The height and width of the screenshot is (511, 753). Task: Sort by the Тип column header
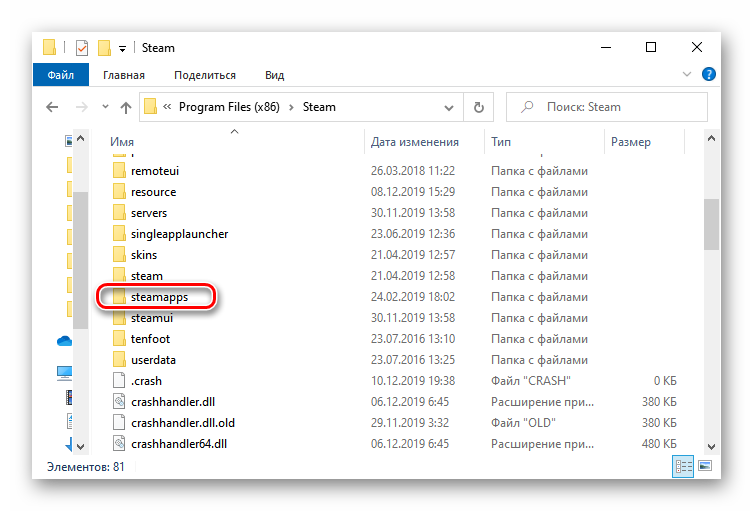501,142
